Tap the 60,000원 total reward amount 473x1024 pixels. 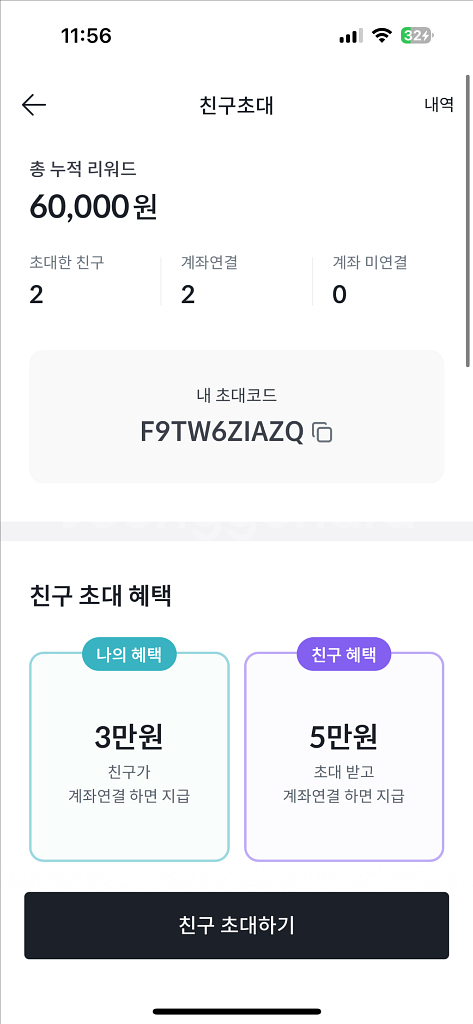[x=93, y=207]
